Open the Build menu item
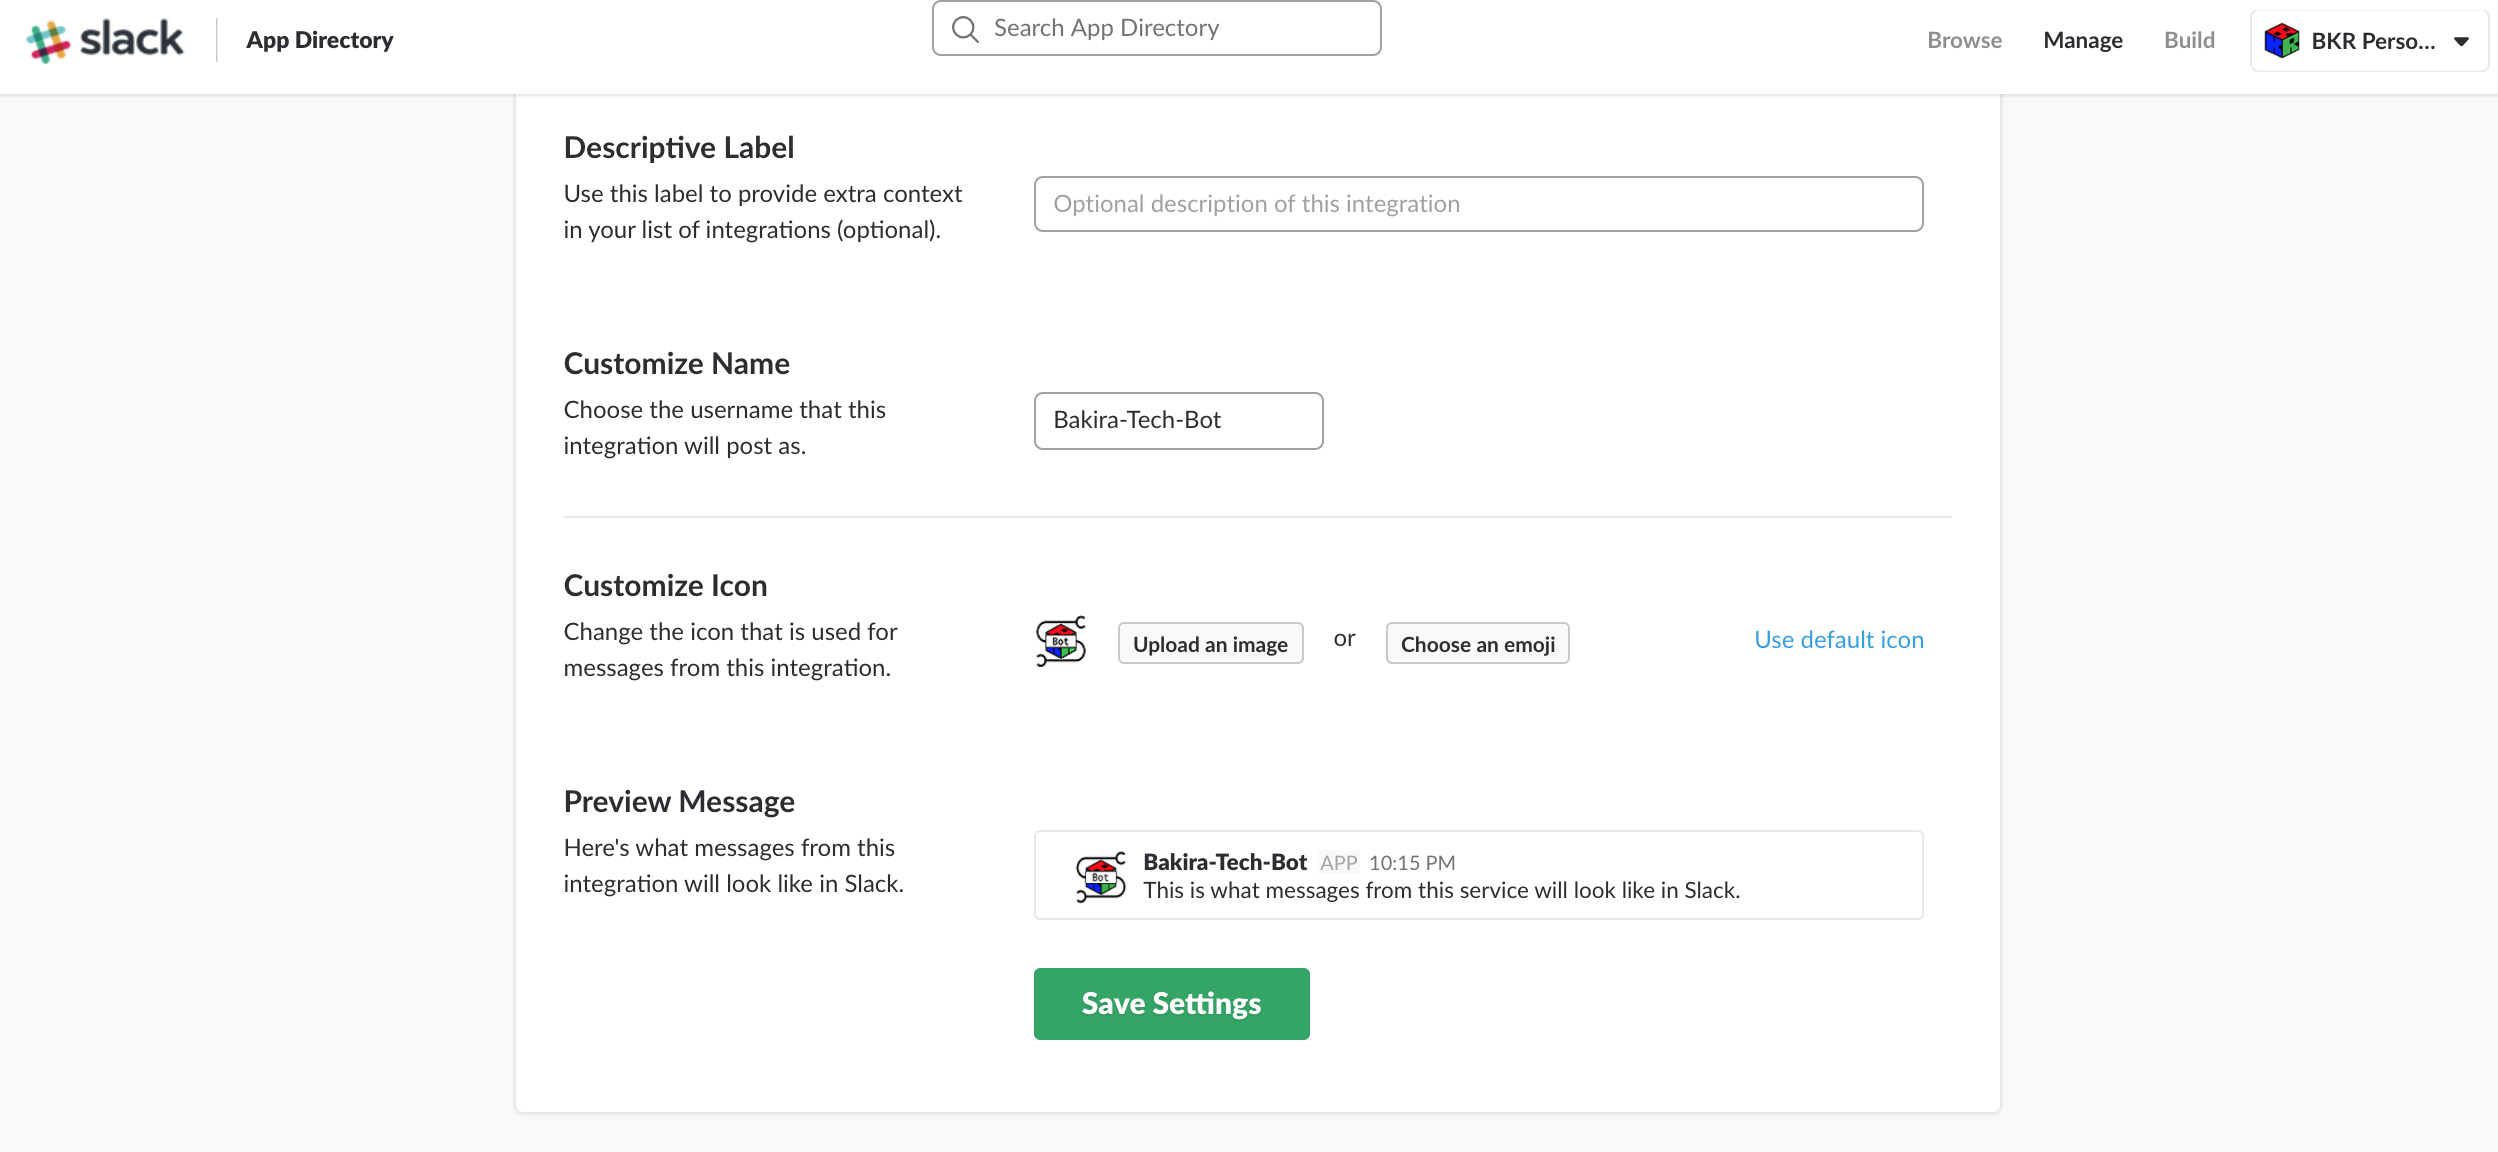2498x1152 pixels. 2189,41
